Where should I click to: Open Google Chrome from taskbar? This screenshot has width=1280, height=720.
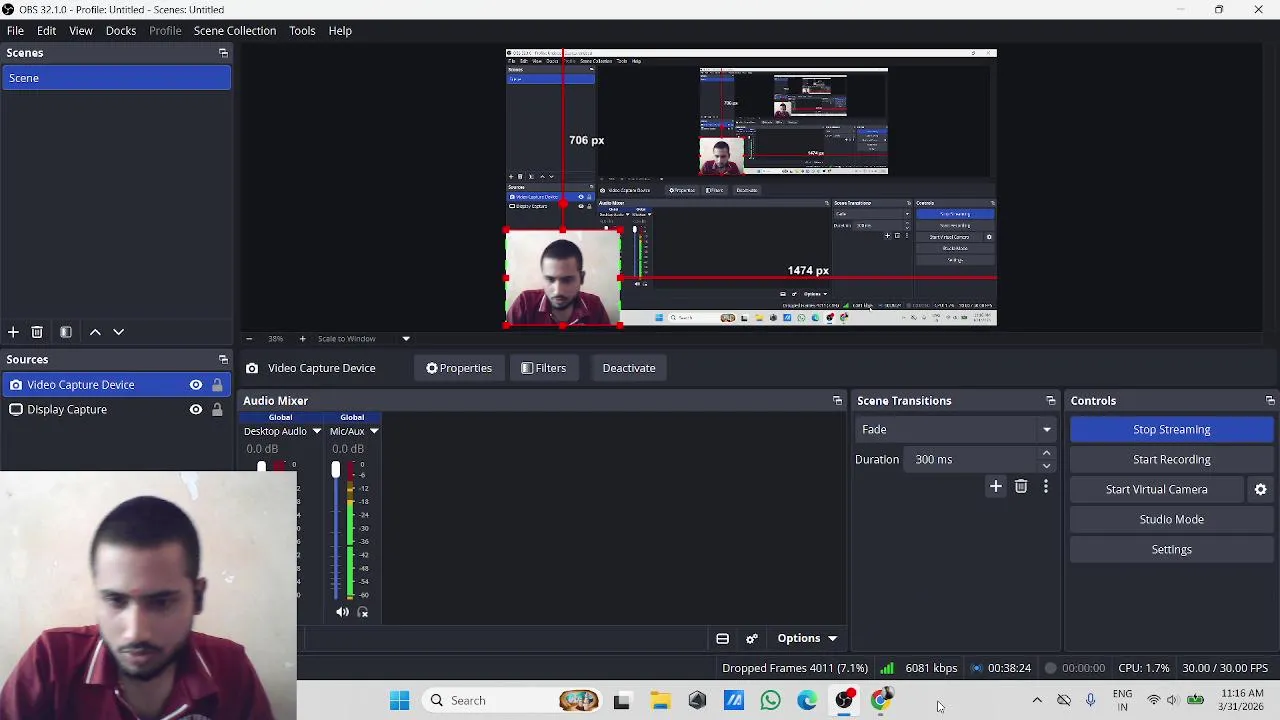coord(881,701)
